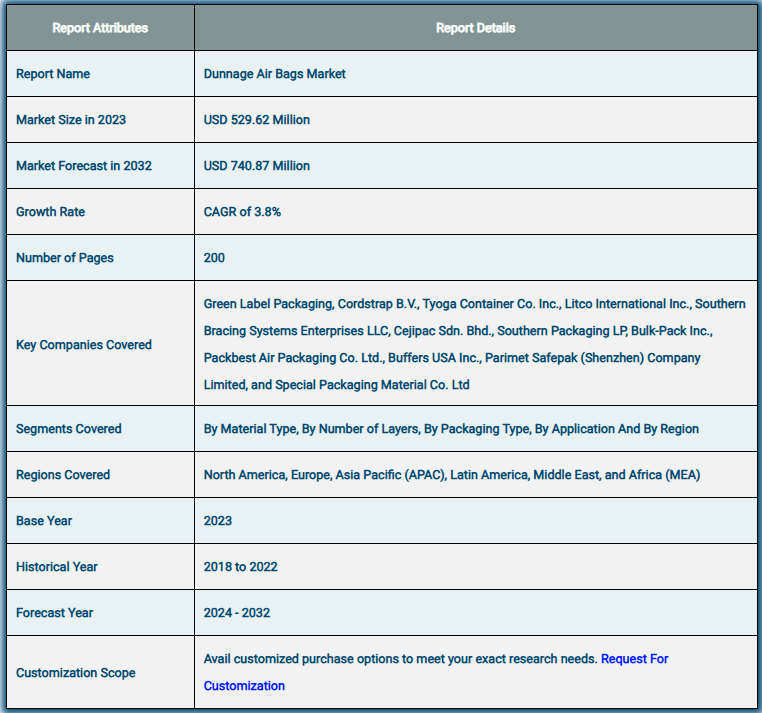Select the USD 529.62 Million value
The height and width of the screenshot is (713, 762).
pyautogui.click(x=257, y=120)
